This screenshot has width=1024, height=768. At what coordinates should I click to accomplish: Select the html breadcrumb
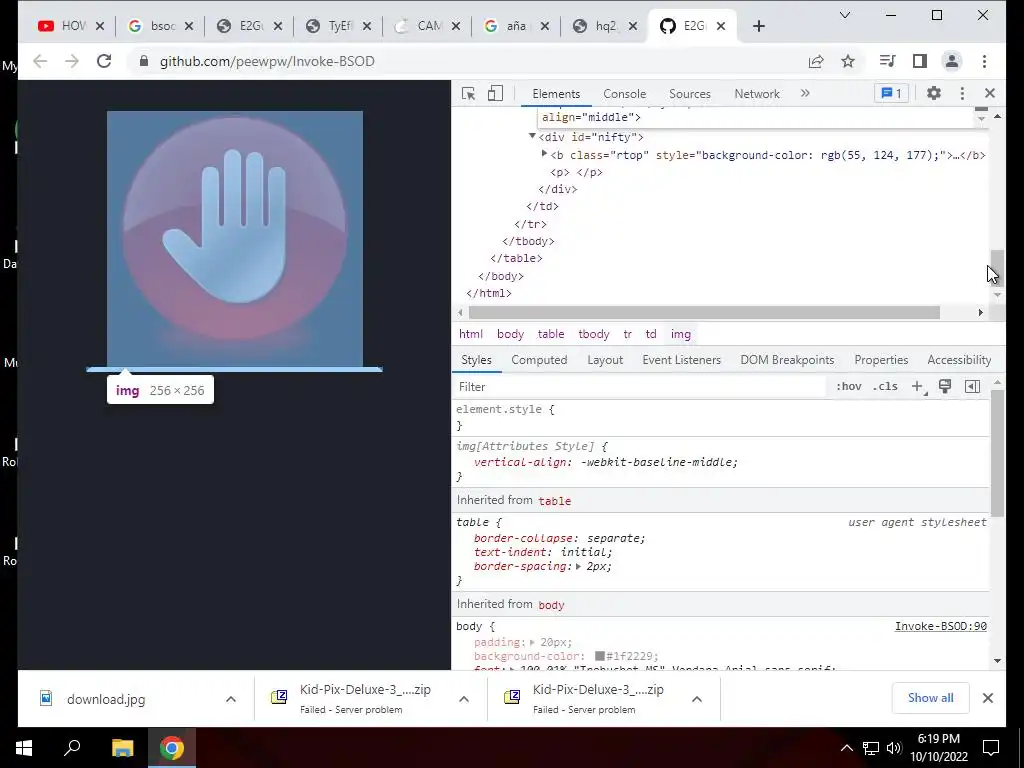[471, 334]
